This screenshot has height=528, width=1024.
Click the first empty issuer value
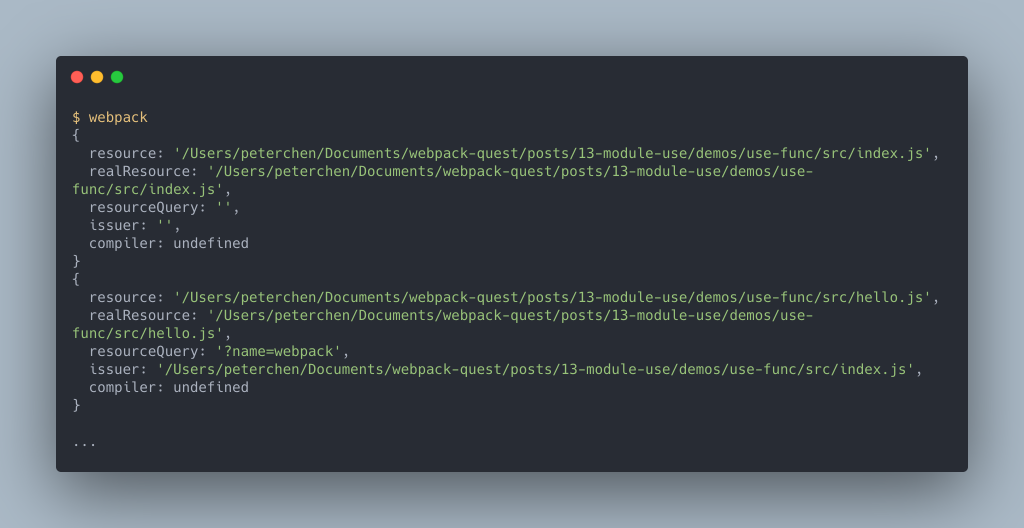(165, 225)
